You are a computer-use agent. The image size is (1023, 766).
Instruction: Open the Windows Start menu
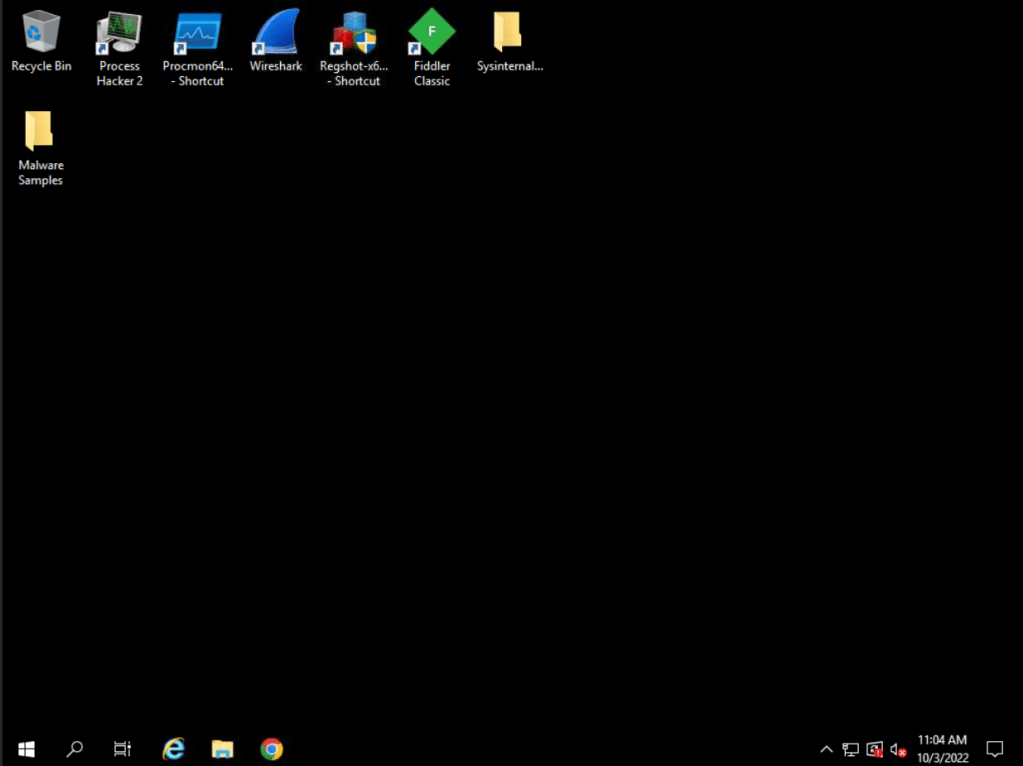coord(26,748)
